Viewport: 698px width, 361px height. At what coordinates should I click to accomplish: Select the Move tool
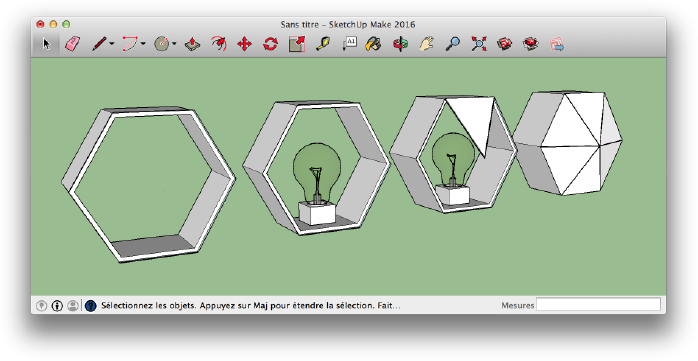[x=244, y=44]
